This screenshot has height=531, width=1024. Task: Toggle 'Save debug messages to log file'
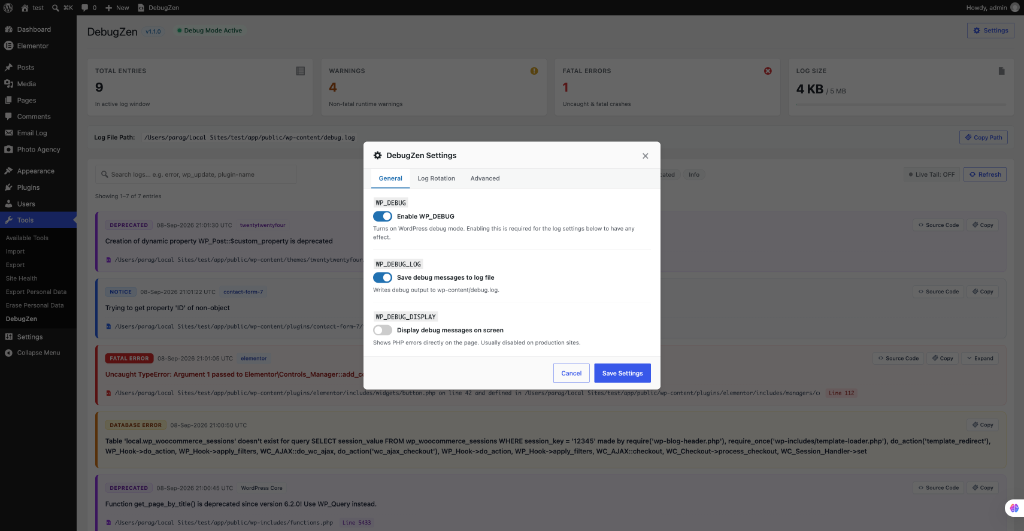383,278
